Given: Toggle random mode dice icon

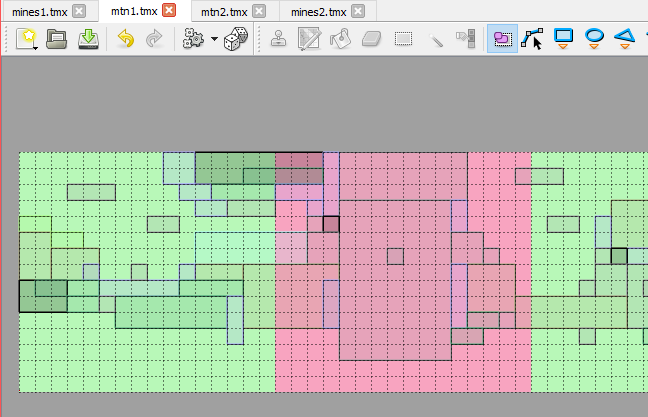Looking at the screenshot, I should coord(236,39).
